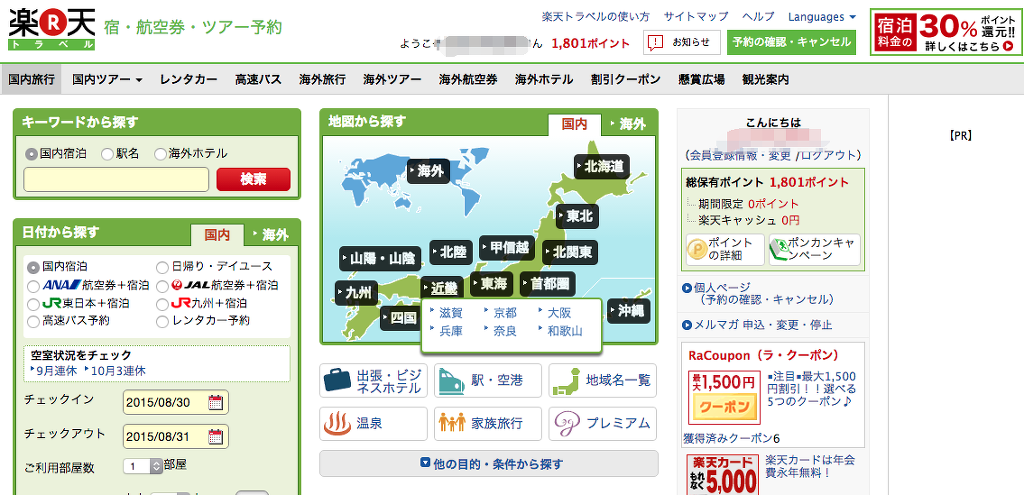Click the red 検索 button
The image size is (1024, 495).
coord(253,180)
